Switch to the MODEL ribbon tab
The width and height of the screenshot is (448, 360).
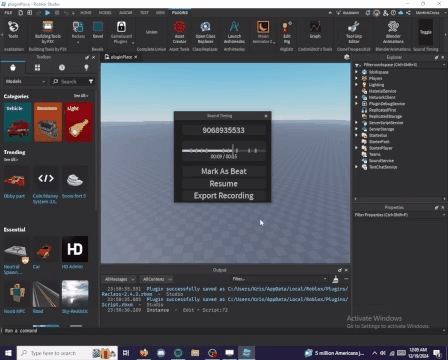pos(105,13)
